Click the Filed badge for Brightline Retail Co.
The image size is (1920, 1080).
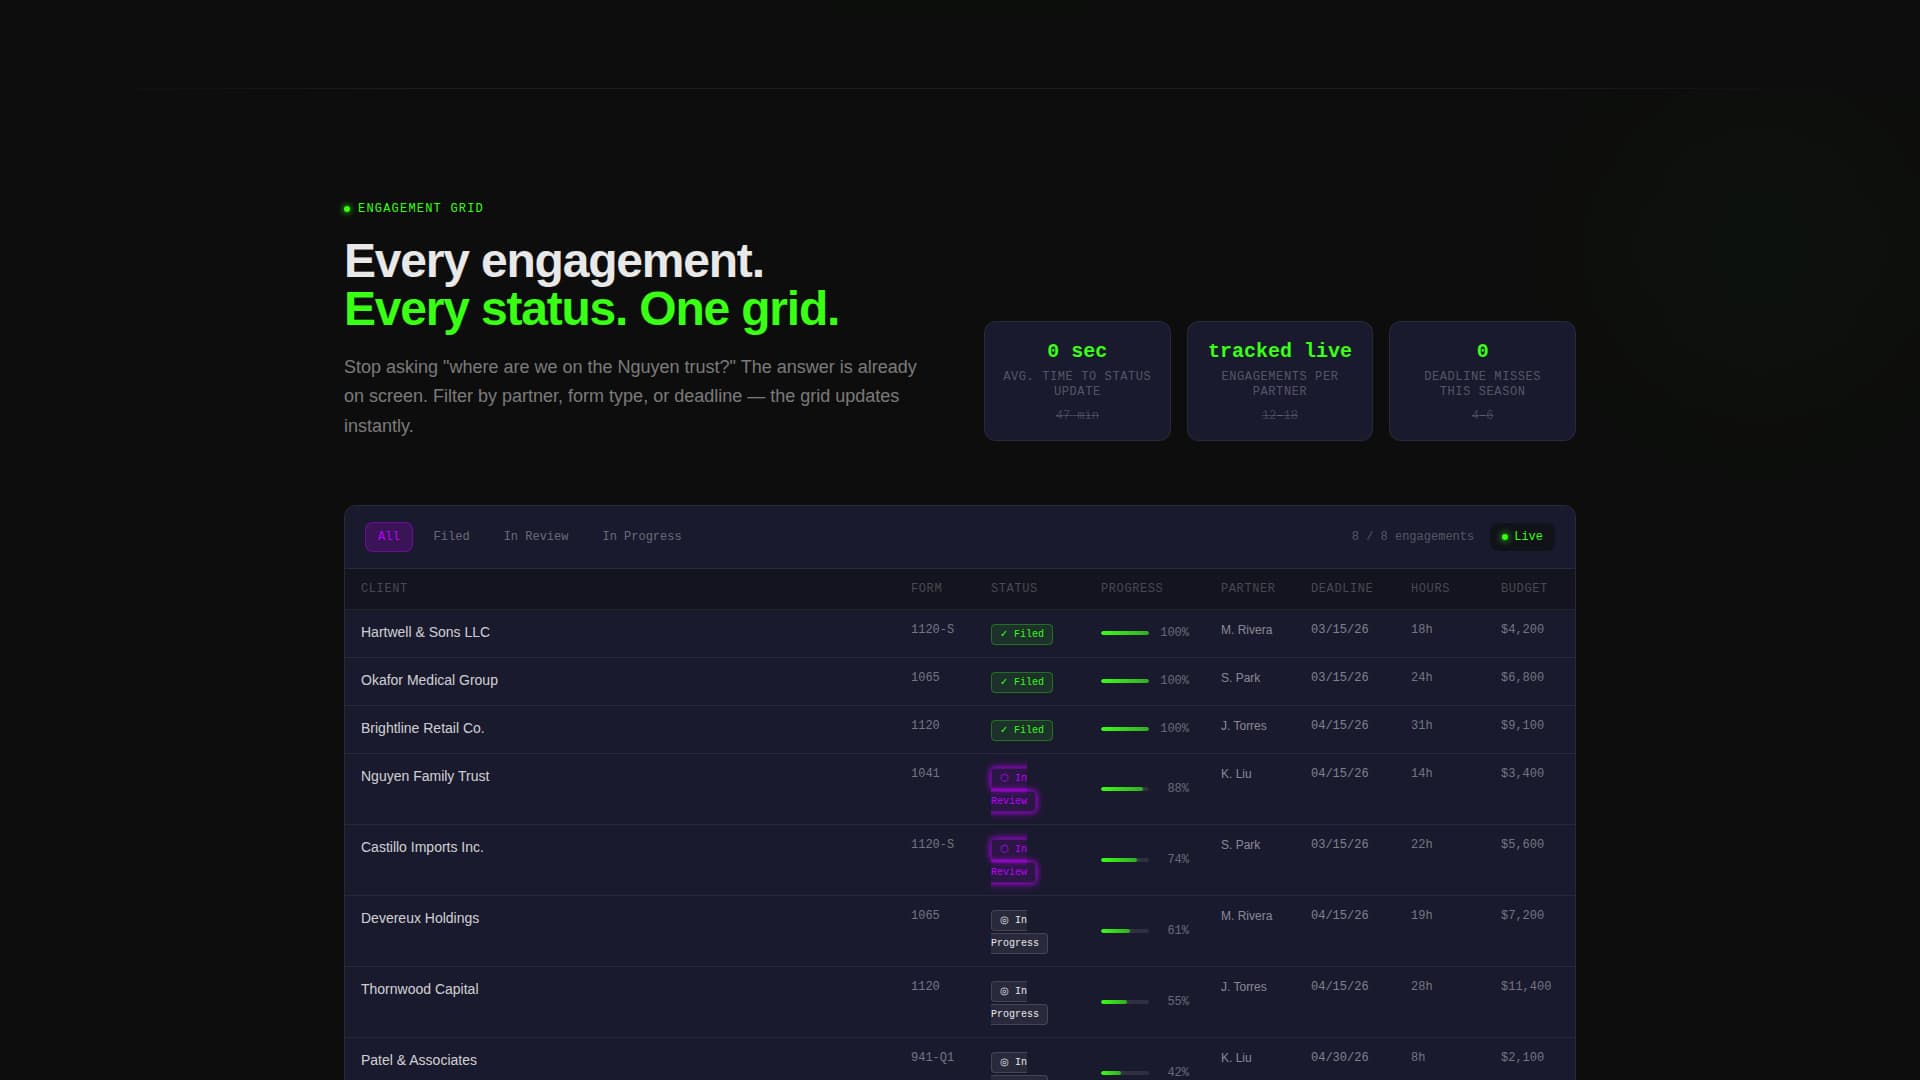1022,730
